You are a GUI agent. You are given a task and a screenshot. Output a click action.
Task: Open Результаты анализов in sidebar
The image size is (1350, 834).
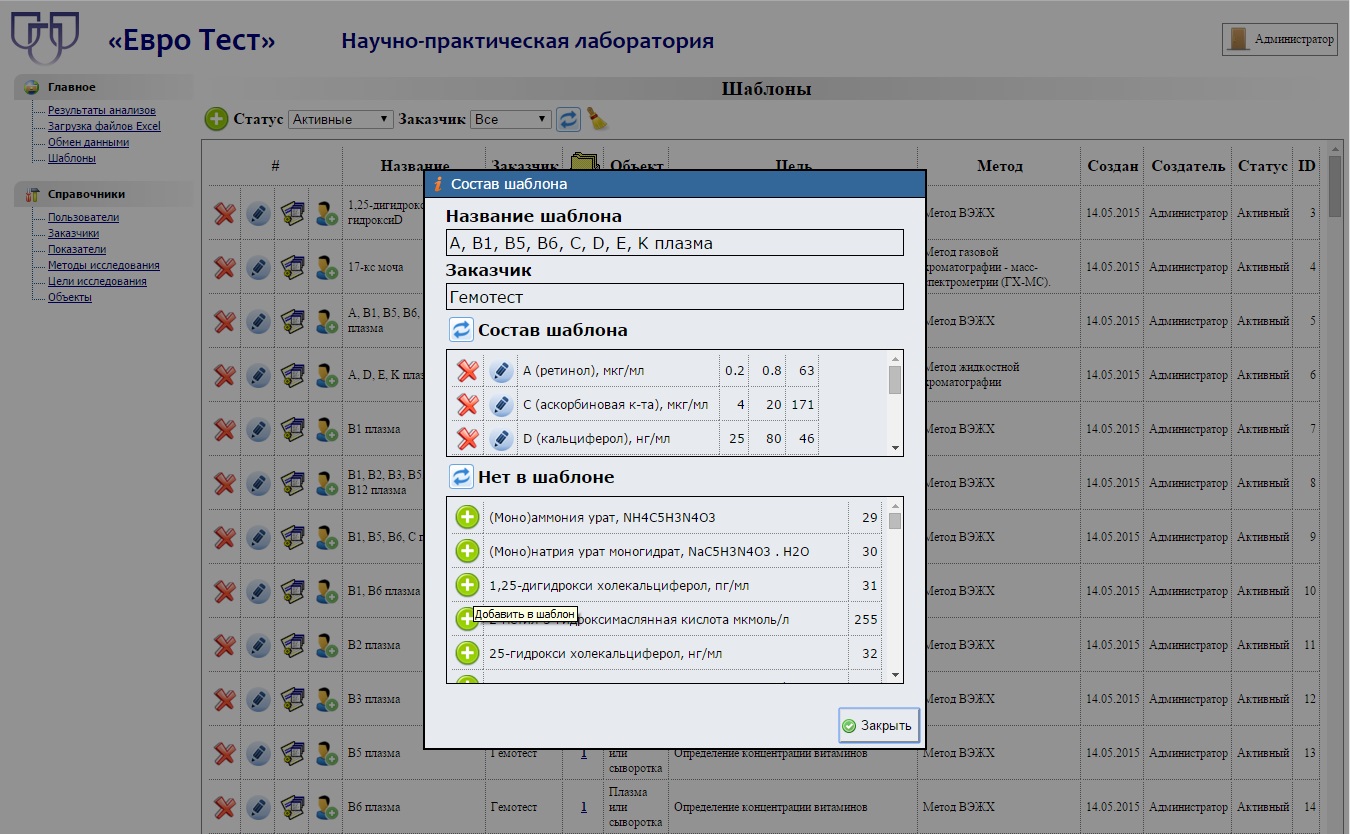[102, 110]
